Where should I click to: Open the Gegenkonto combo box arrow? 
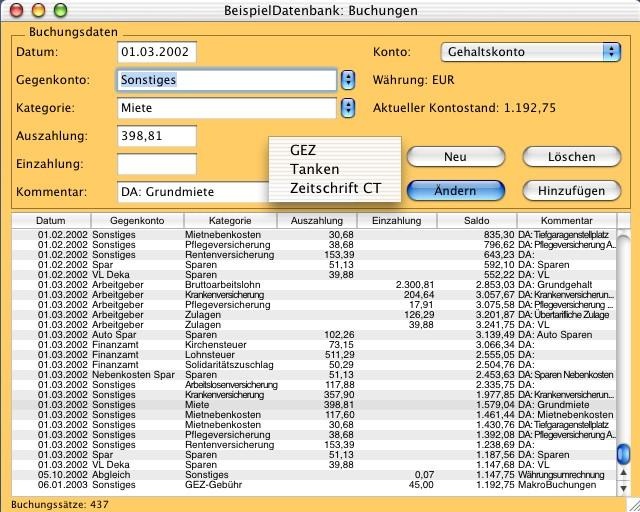[x=348, y=80]
